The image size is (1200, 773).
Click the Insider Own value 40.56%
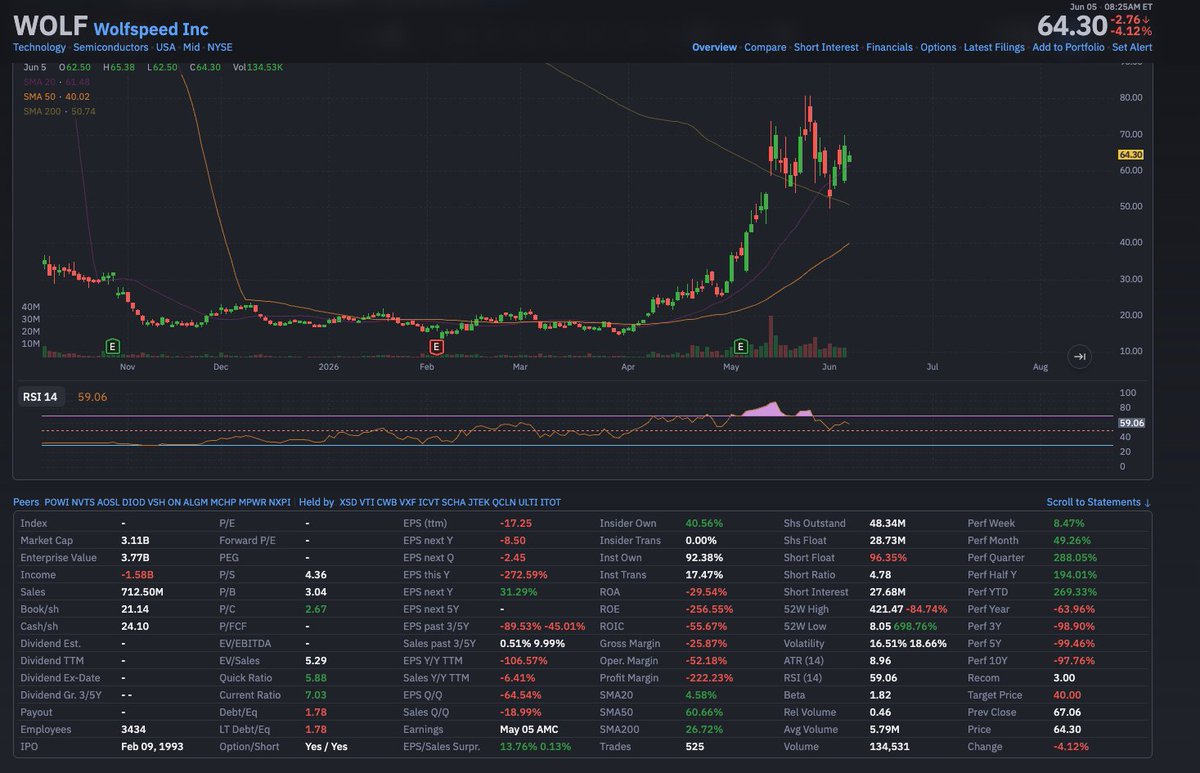tap(704, 523)
